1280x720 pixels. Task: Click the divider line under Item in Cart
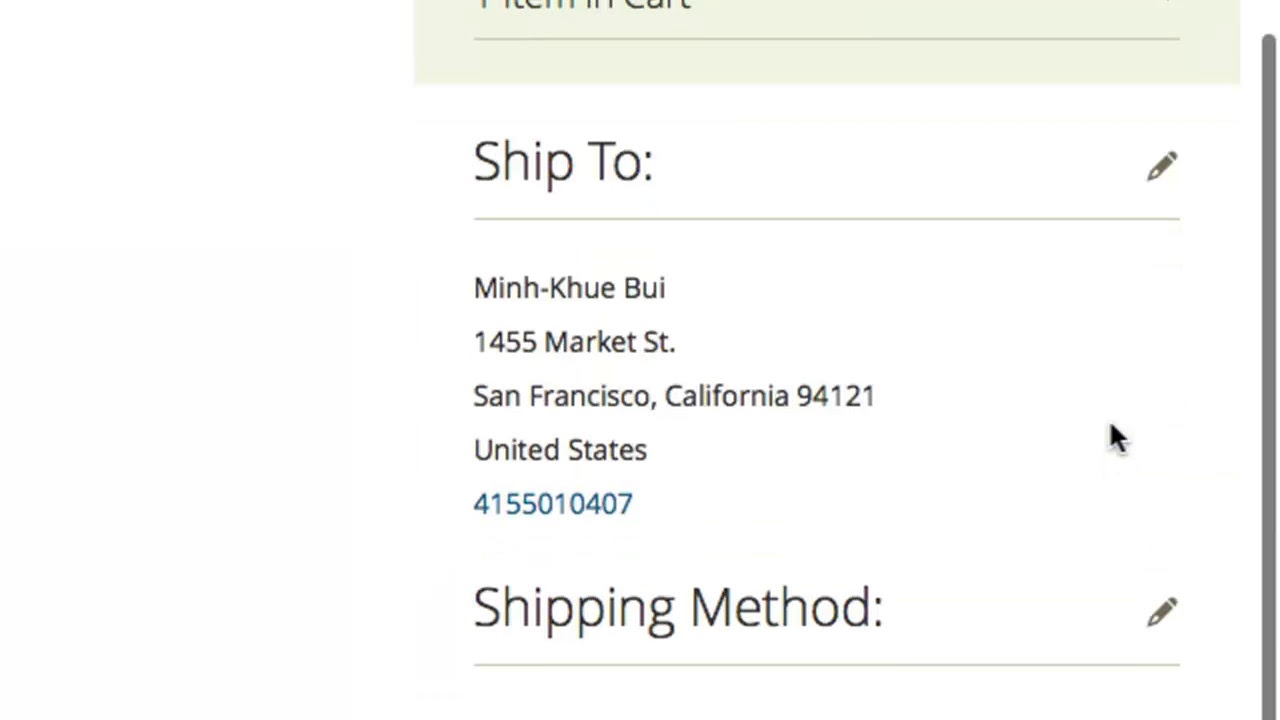826,40
